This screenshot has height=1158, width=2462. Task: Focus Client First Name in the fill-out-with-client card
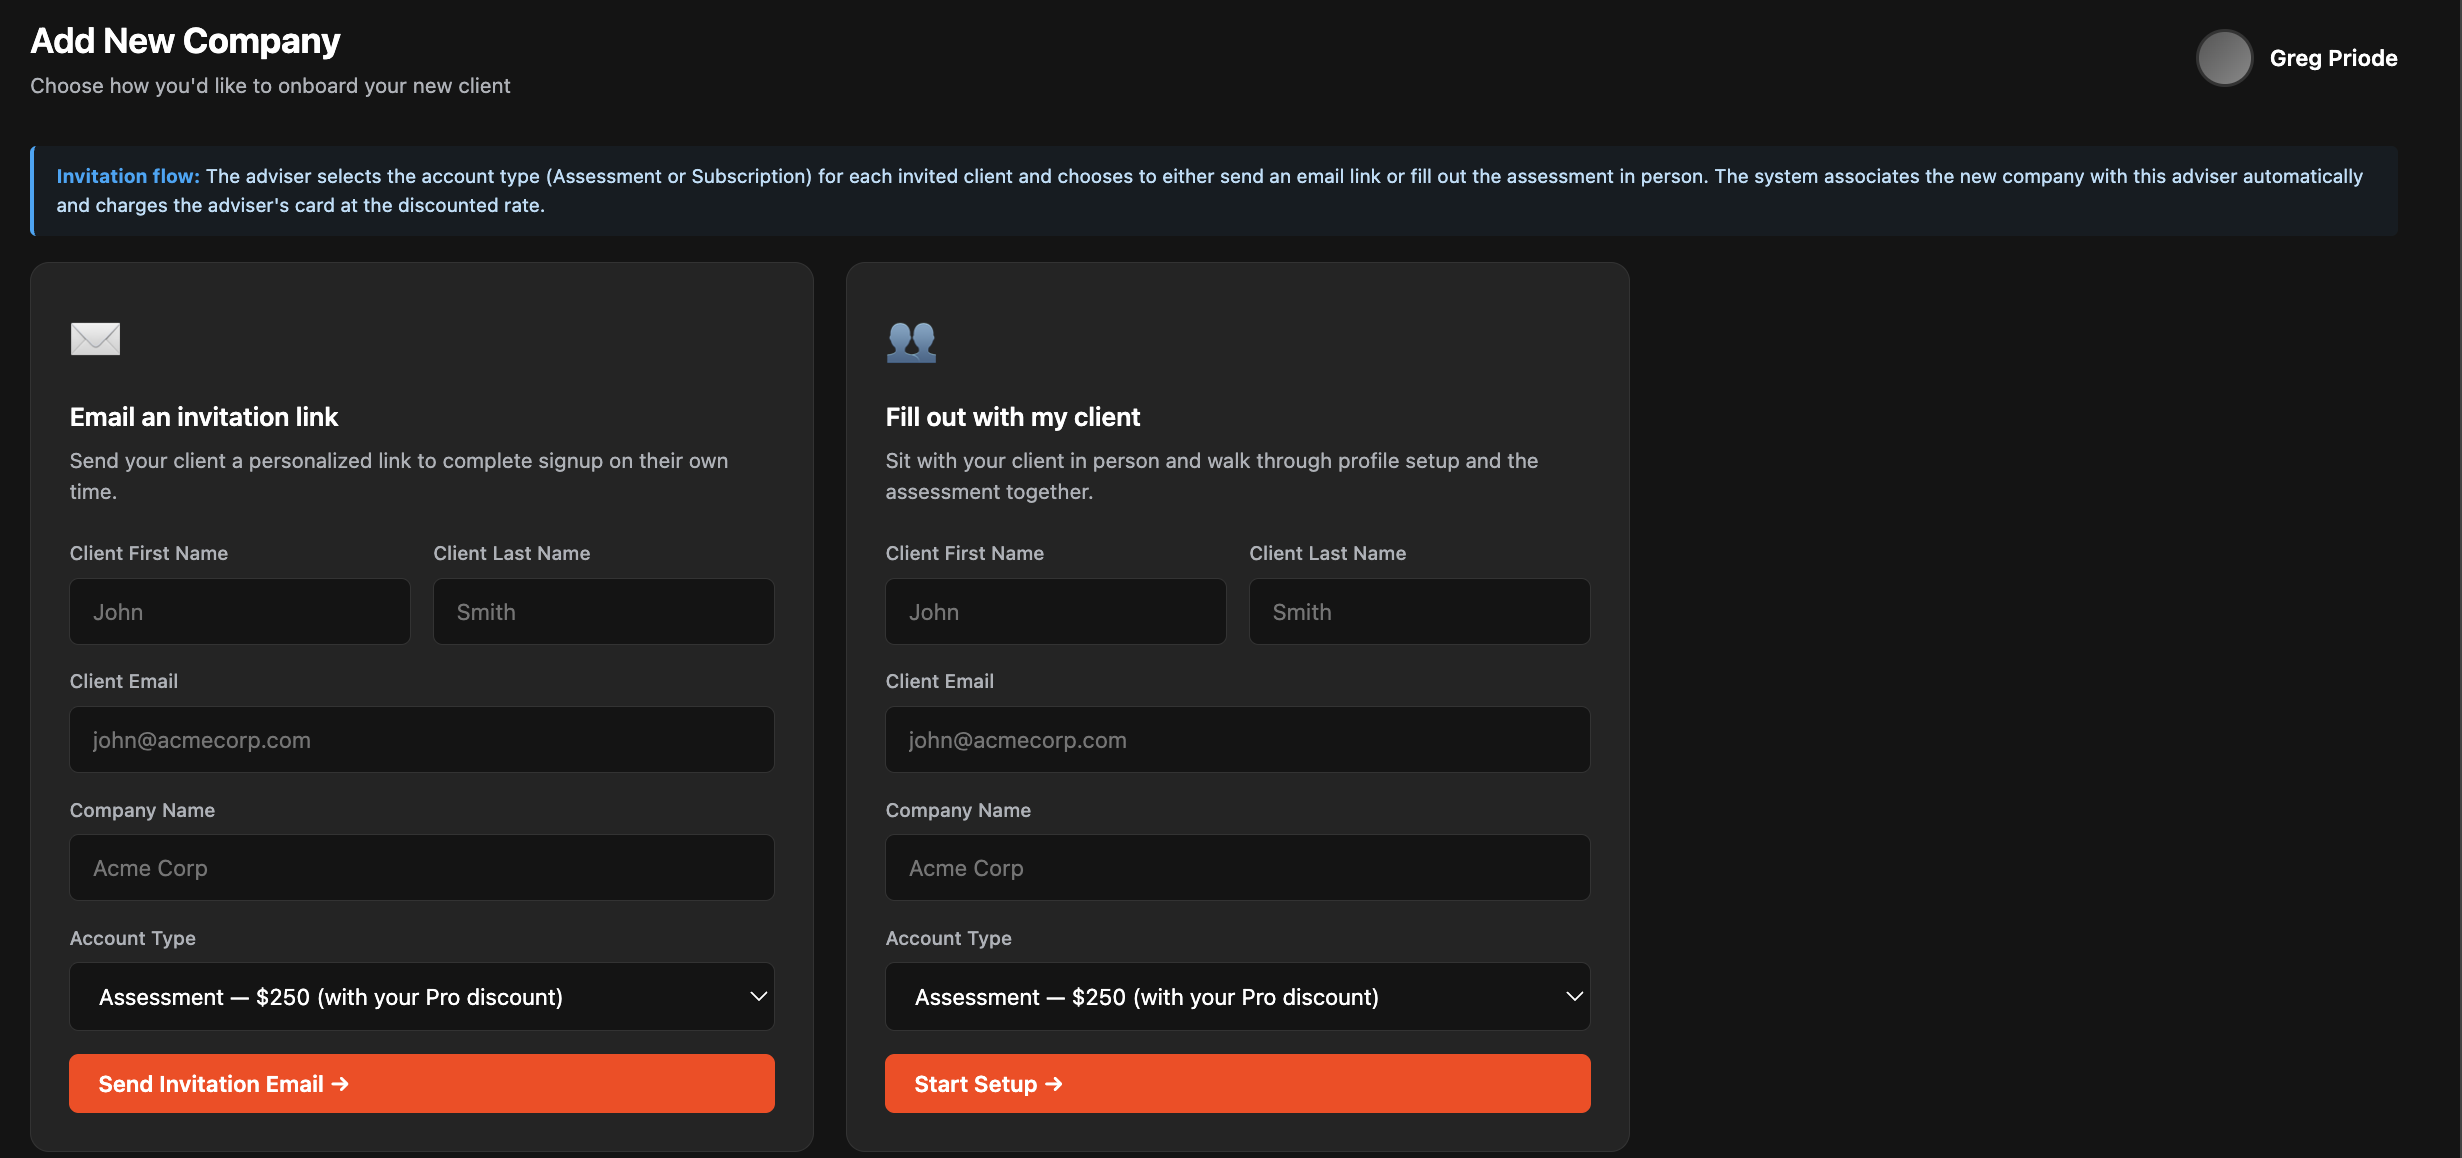(1056, 612)
